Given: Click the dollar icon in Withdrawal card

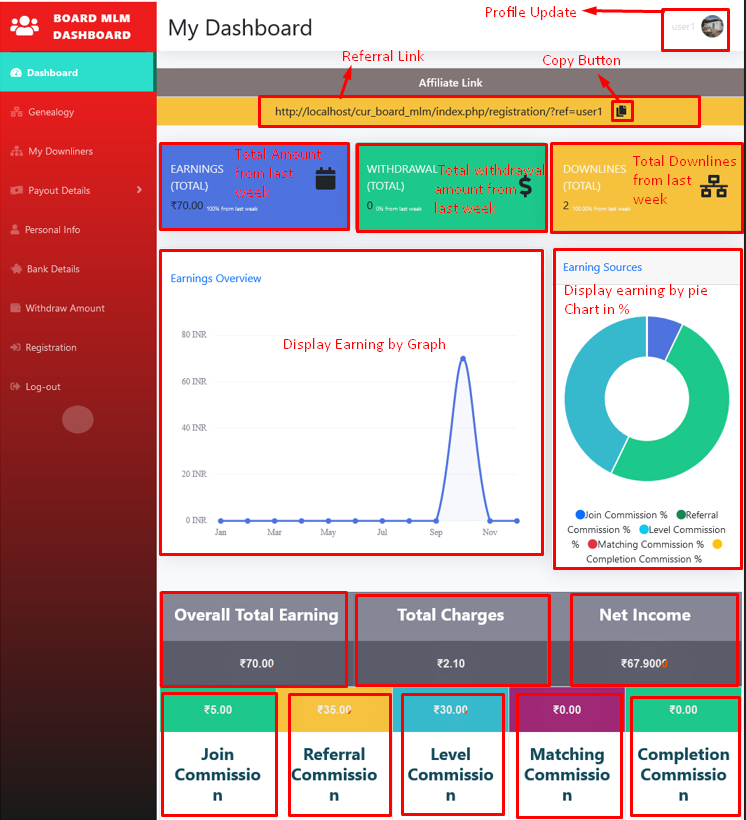Looking at the screenshot, I should pyautogui.click(x=525, y=186).
